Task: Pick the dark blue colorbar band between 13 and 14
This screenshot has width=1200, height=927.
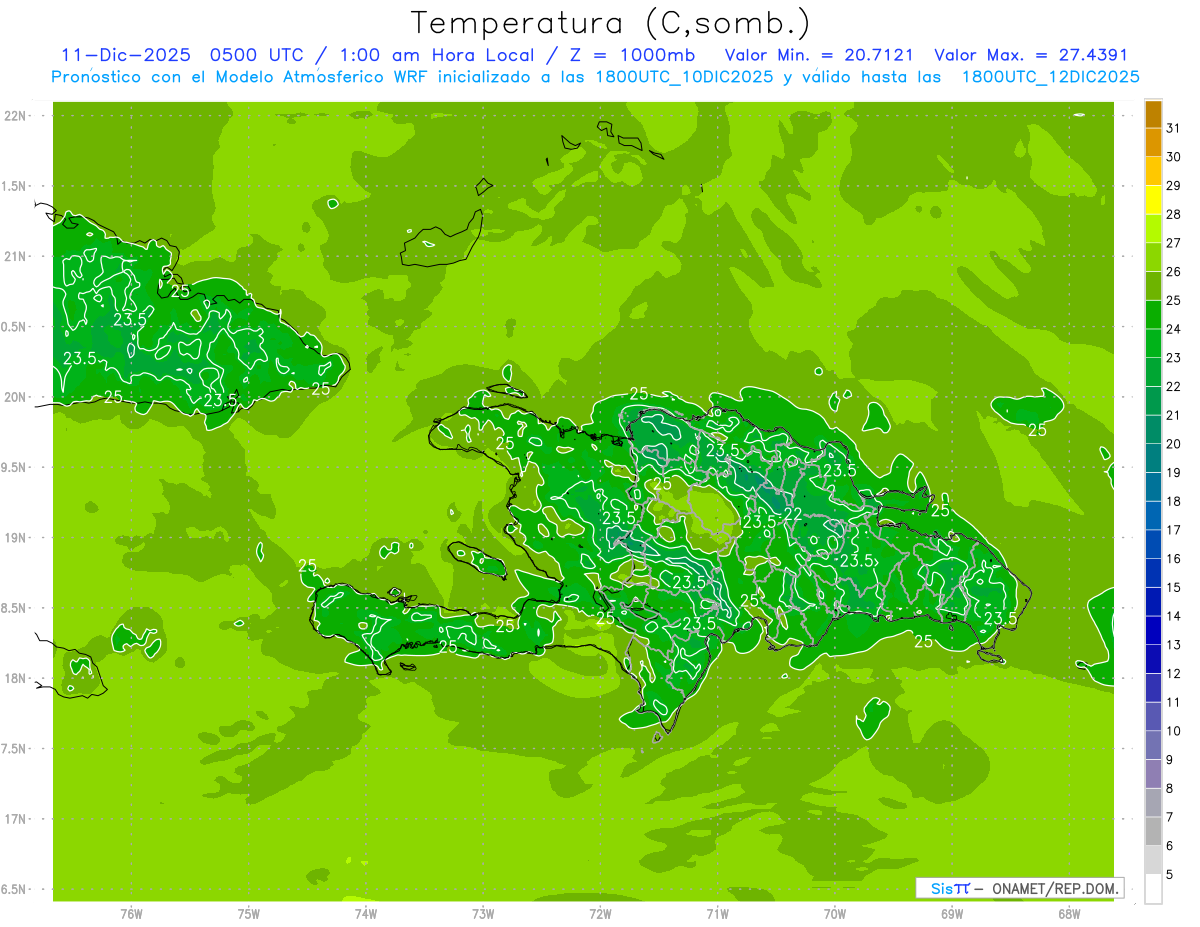Action: tap(1153, 631)
